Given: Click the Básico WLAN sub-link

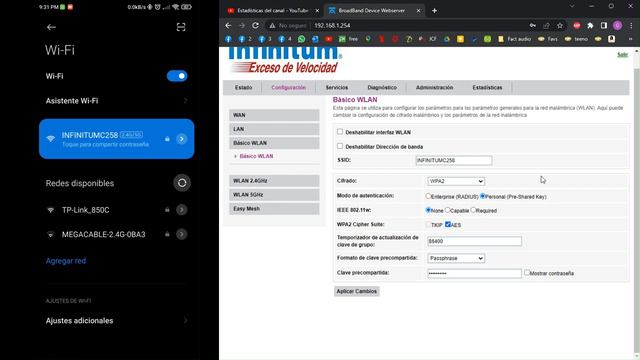Looking at the screenshot, I should (256, 156).
